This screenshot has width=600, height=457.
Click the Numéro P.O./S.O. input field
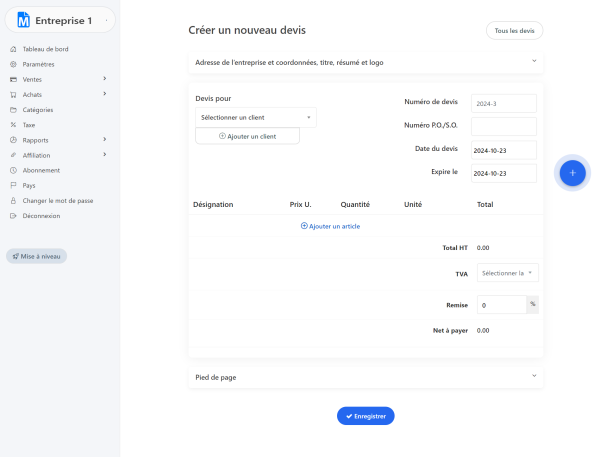(x=503, y=127)
